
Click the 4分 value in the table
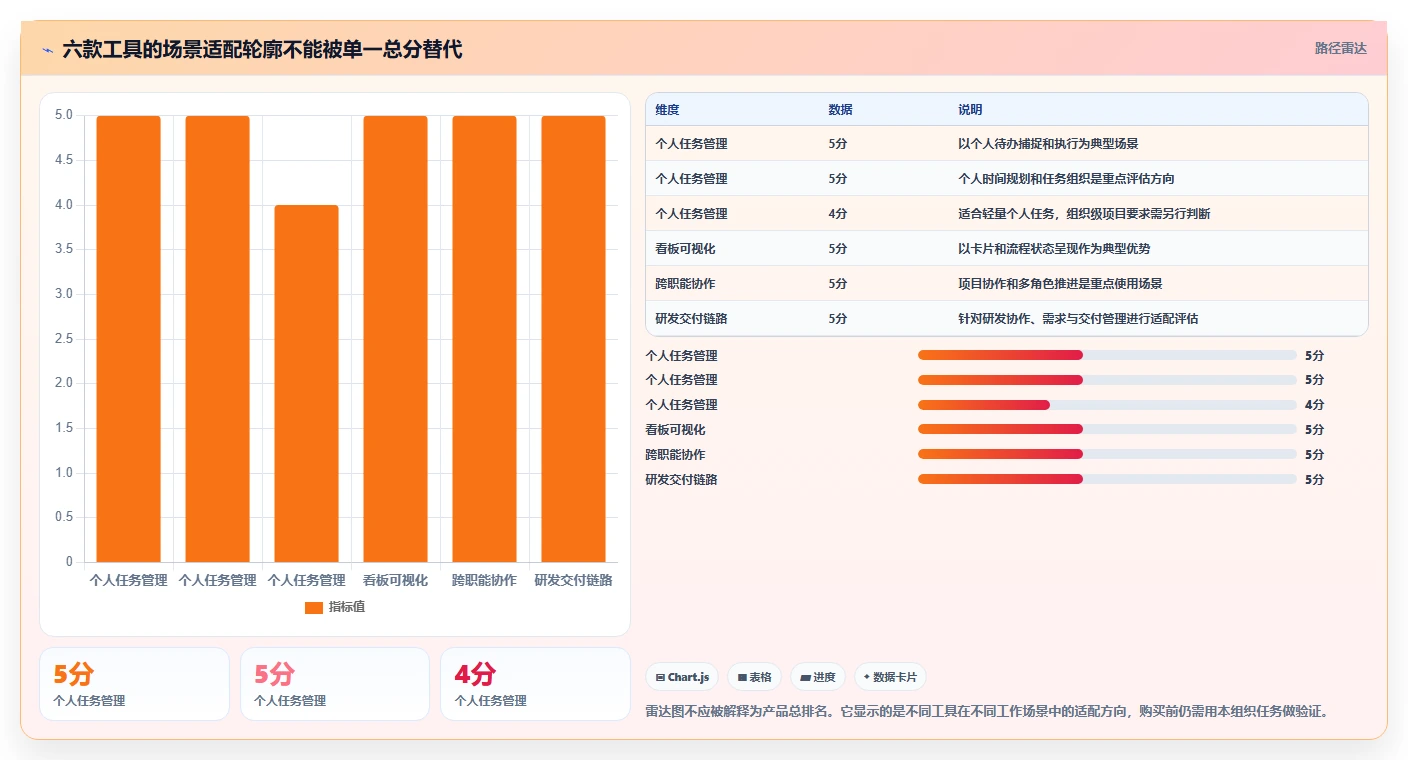[x=838, y=214]
